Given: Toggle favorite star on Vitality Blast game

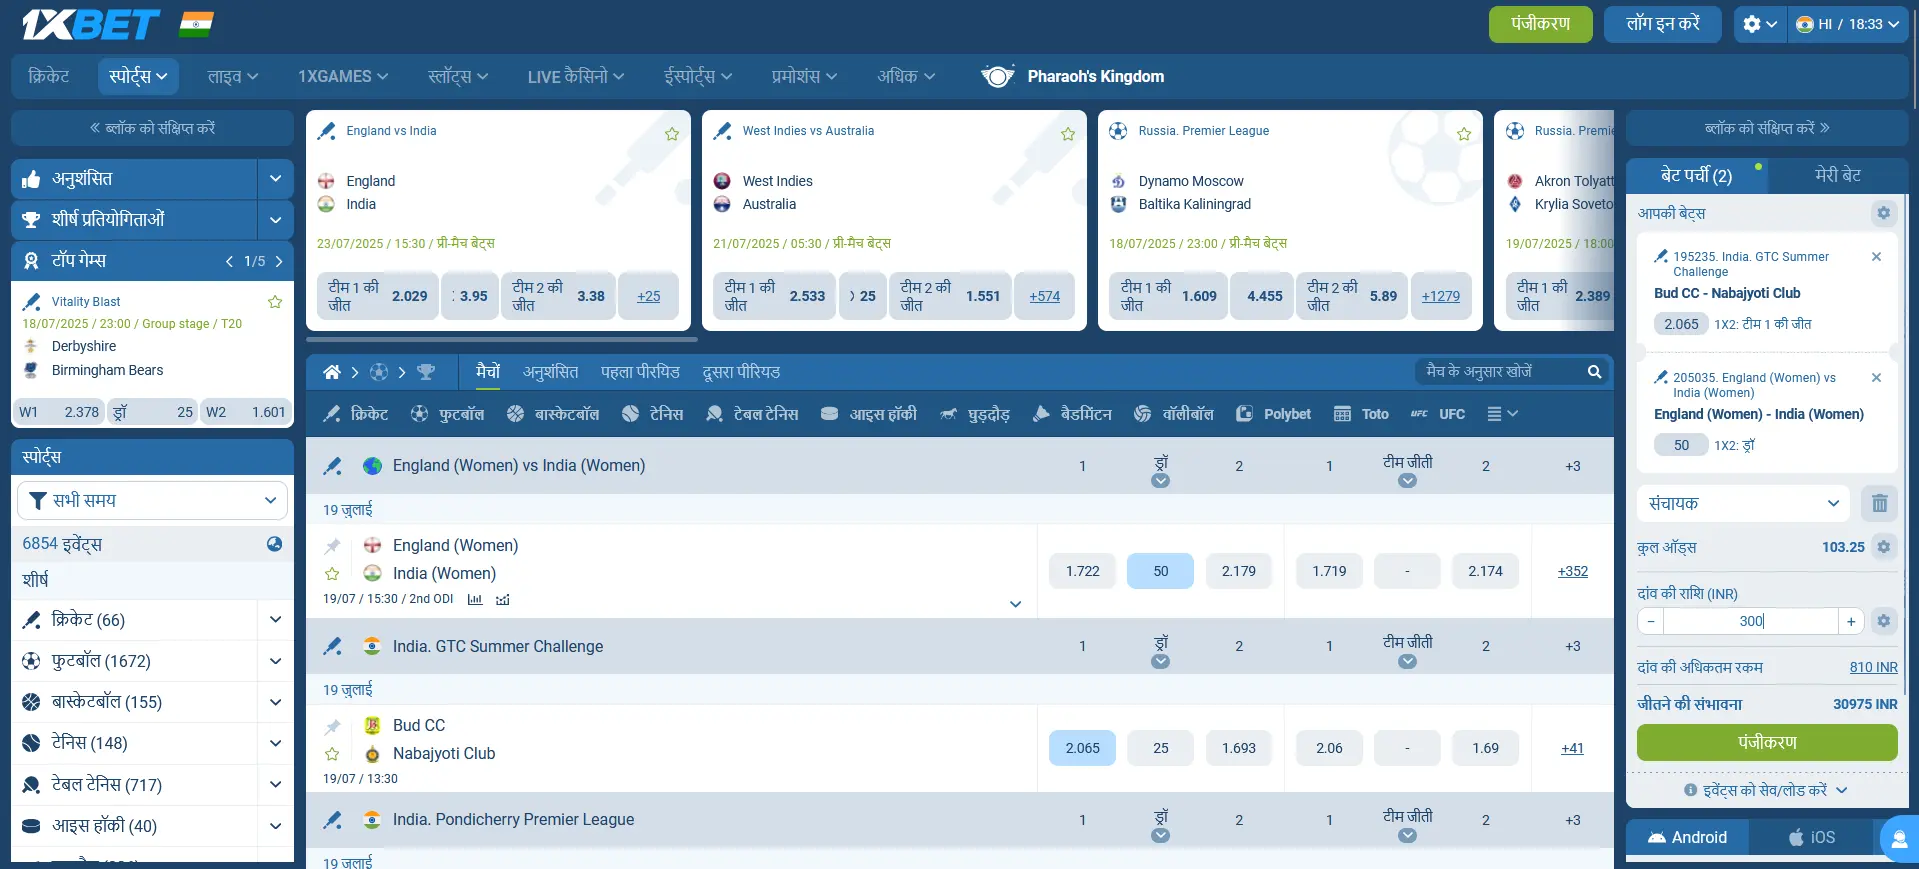Looking at the screenshot, I should point(275,302).
